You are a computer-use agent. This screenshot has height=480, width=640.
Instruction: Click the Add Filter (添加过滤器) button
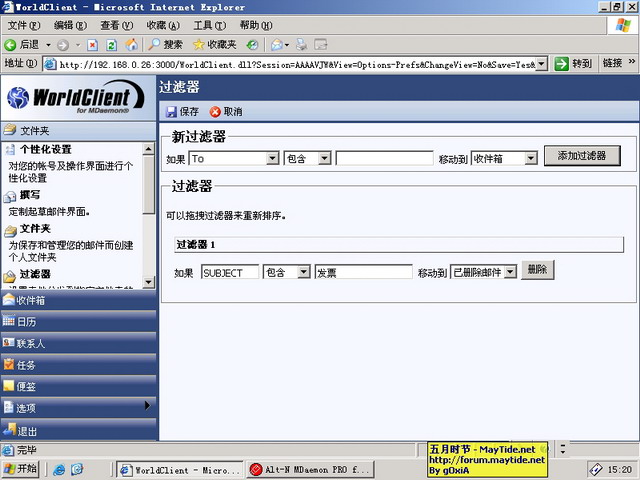pos(582,156)
